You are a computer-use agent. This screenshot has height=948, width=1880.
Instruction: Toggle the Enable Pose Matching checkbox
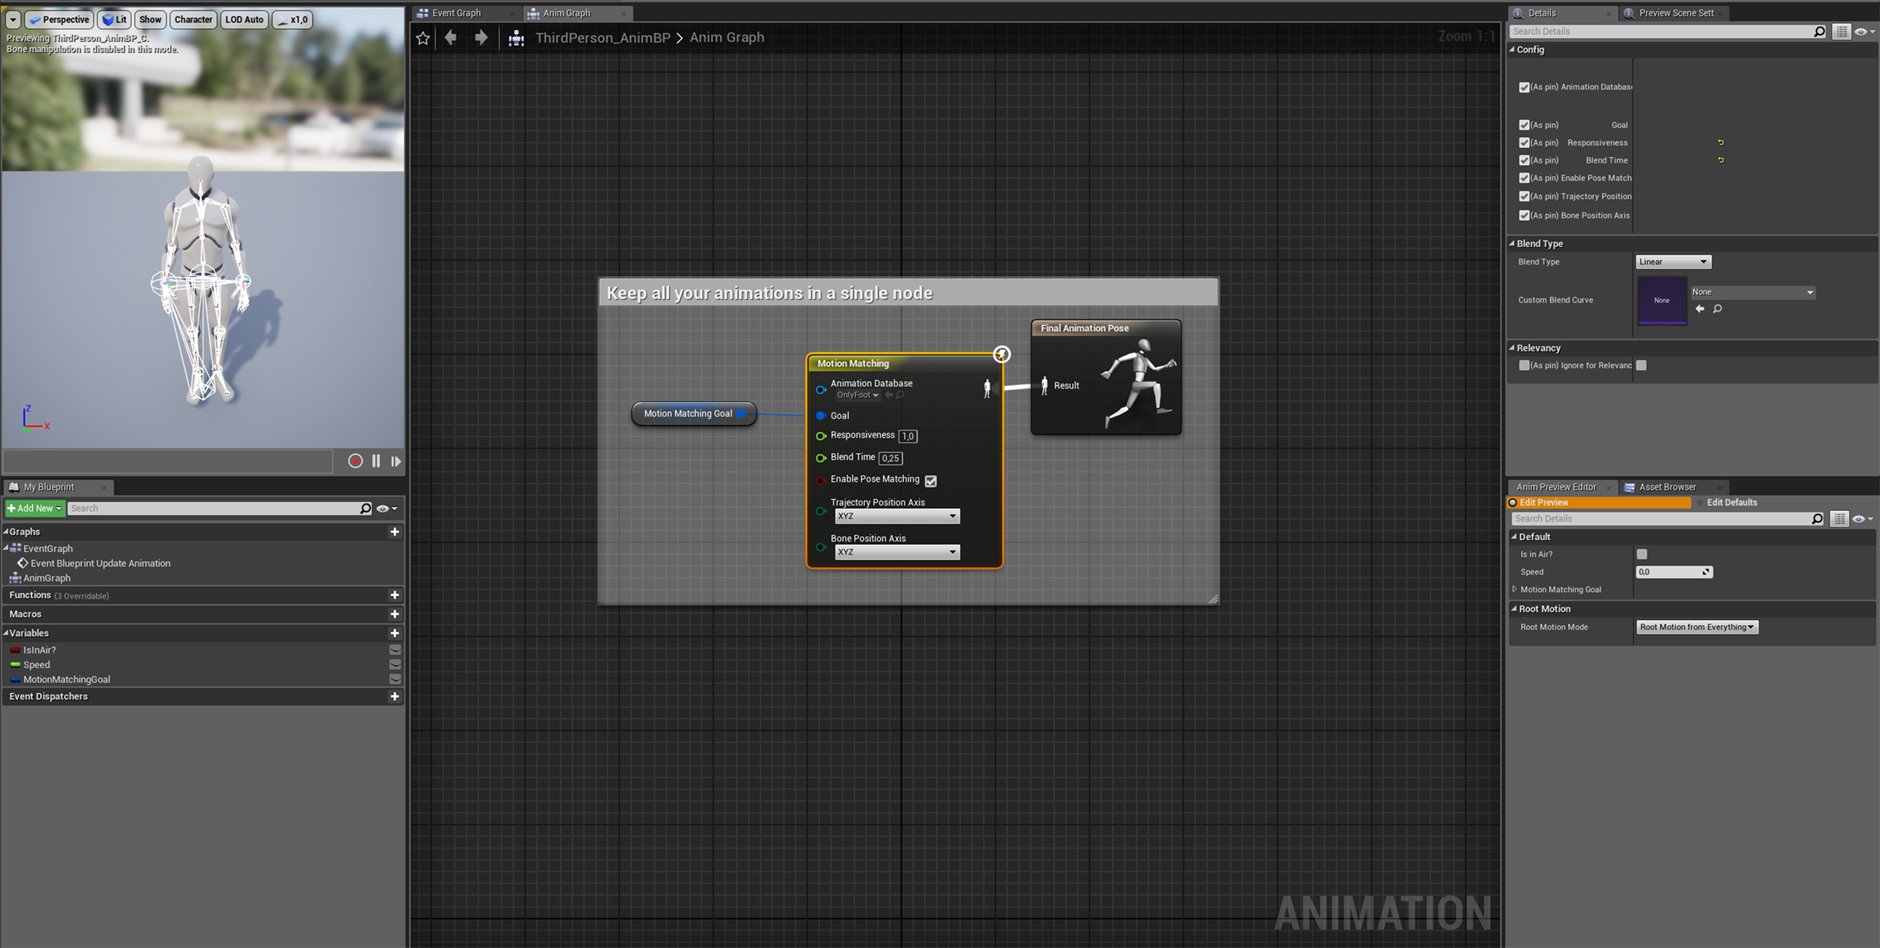[x=930, y=480]
